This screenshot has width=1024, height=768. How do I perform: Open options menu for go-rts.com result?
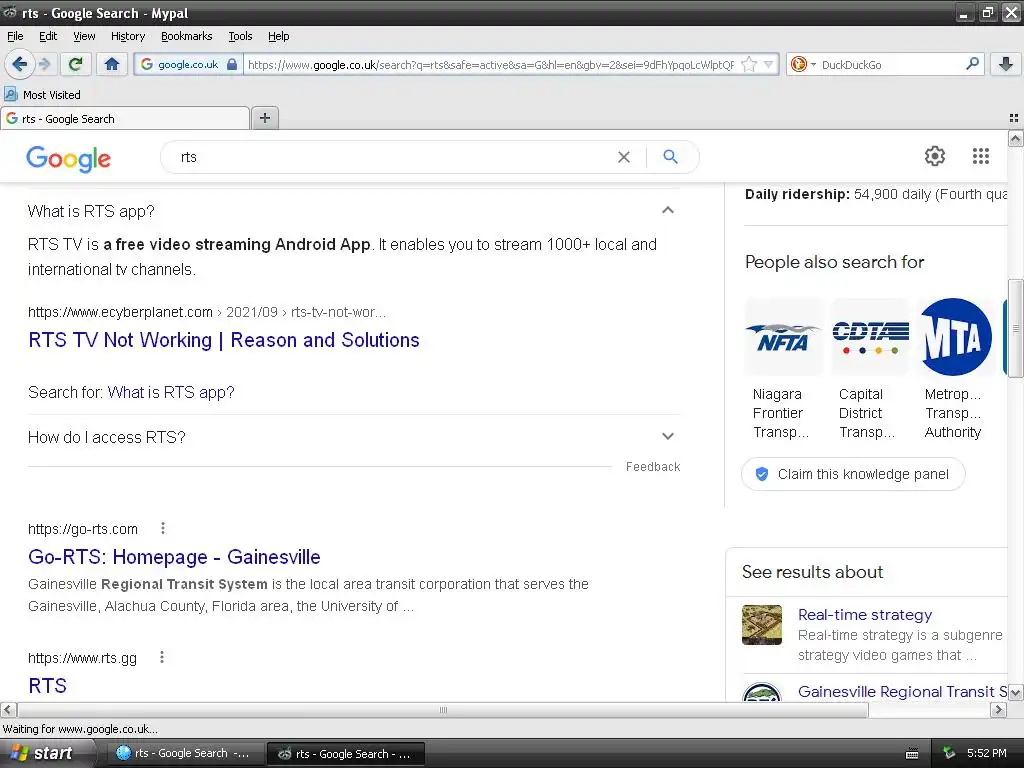163,528
